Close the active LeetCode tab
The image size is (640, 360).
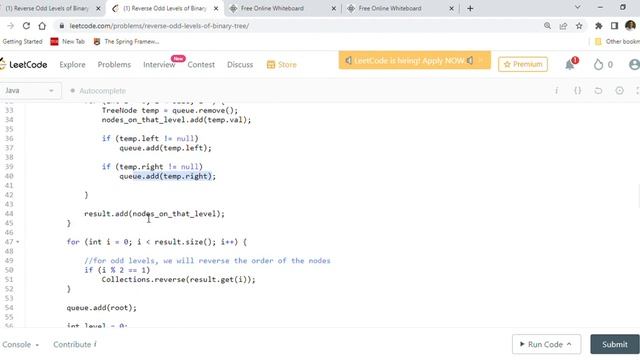click(x=216, y=8)
